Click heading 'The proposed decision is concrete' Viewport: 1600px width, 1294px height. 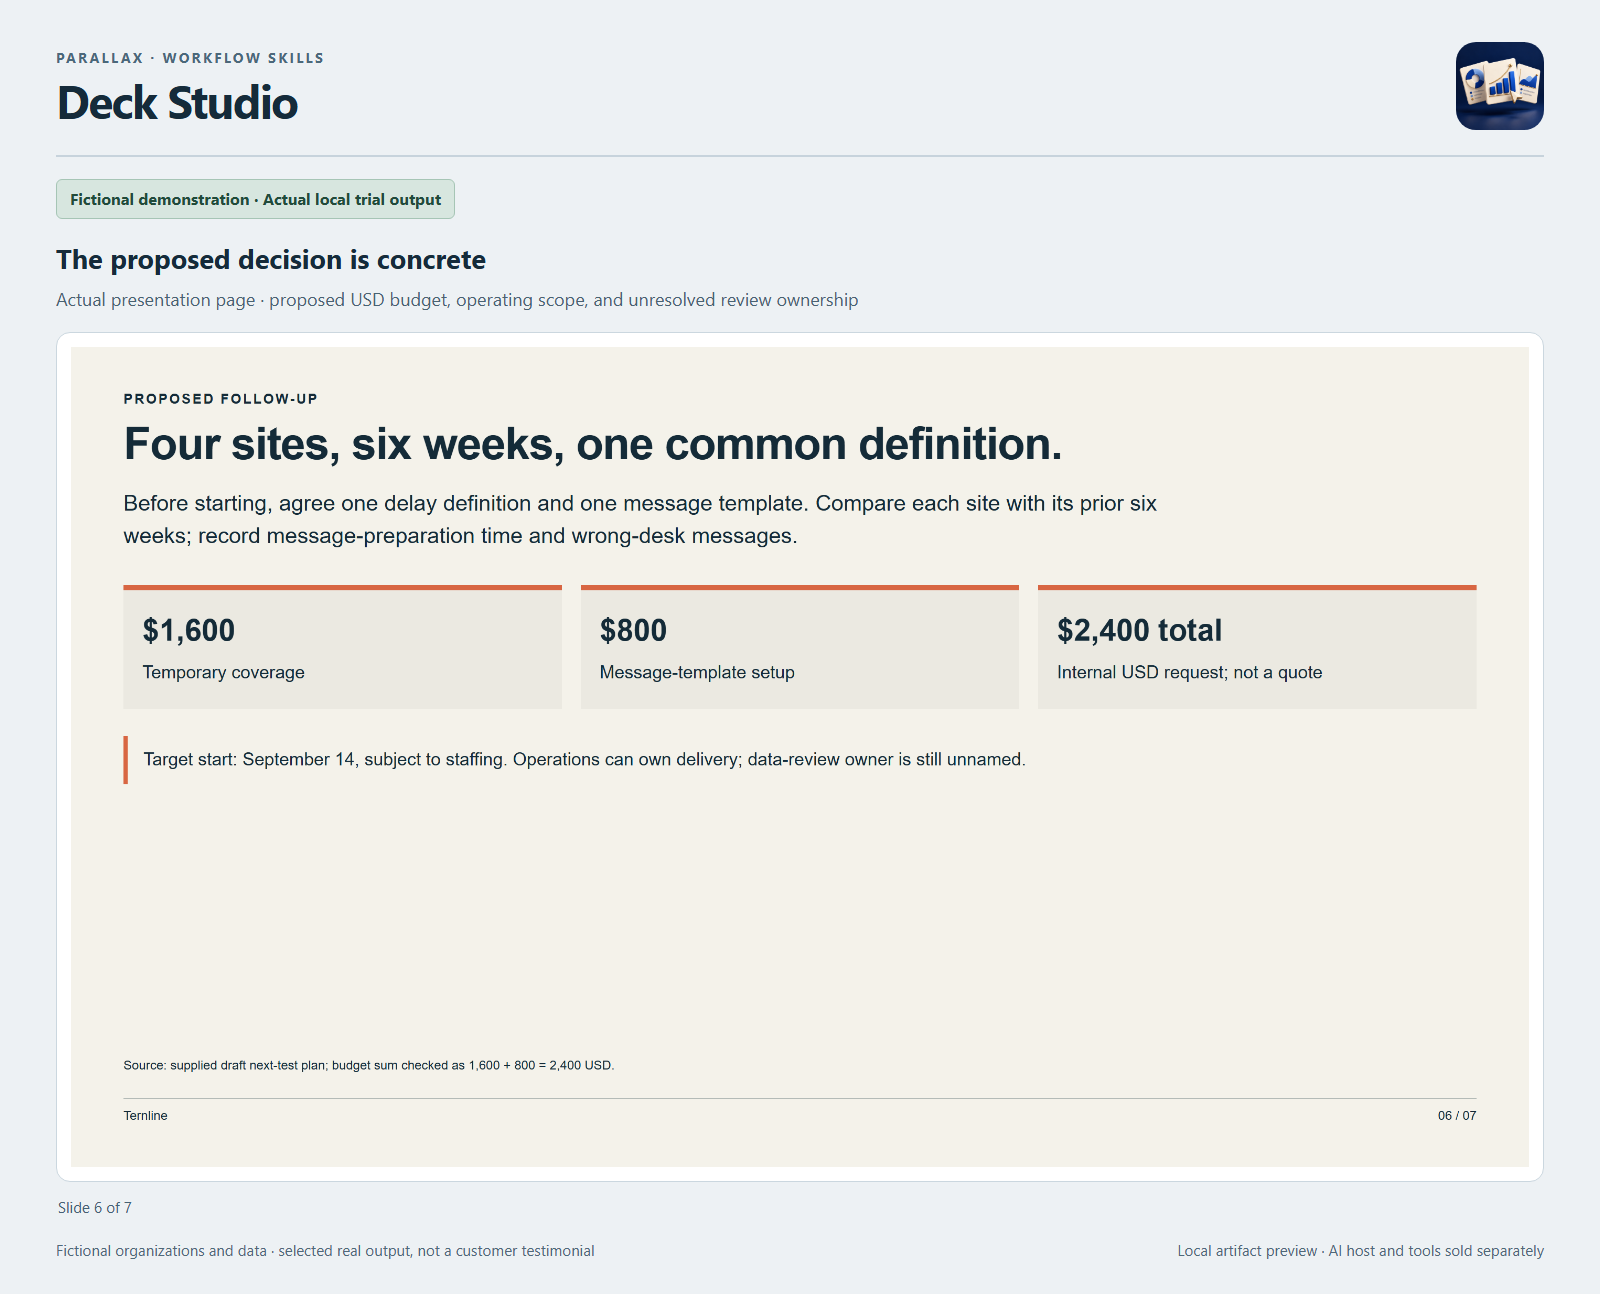(x=271, y=260)
